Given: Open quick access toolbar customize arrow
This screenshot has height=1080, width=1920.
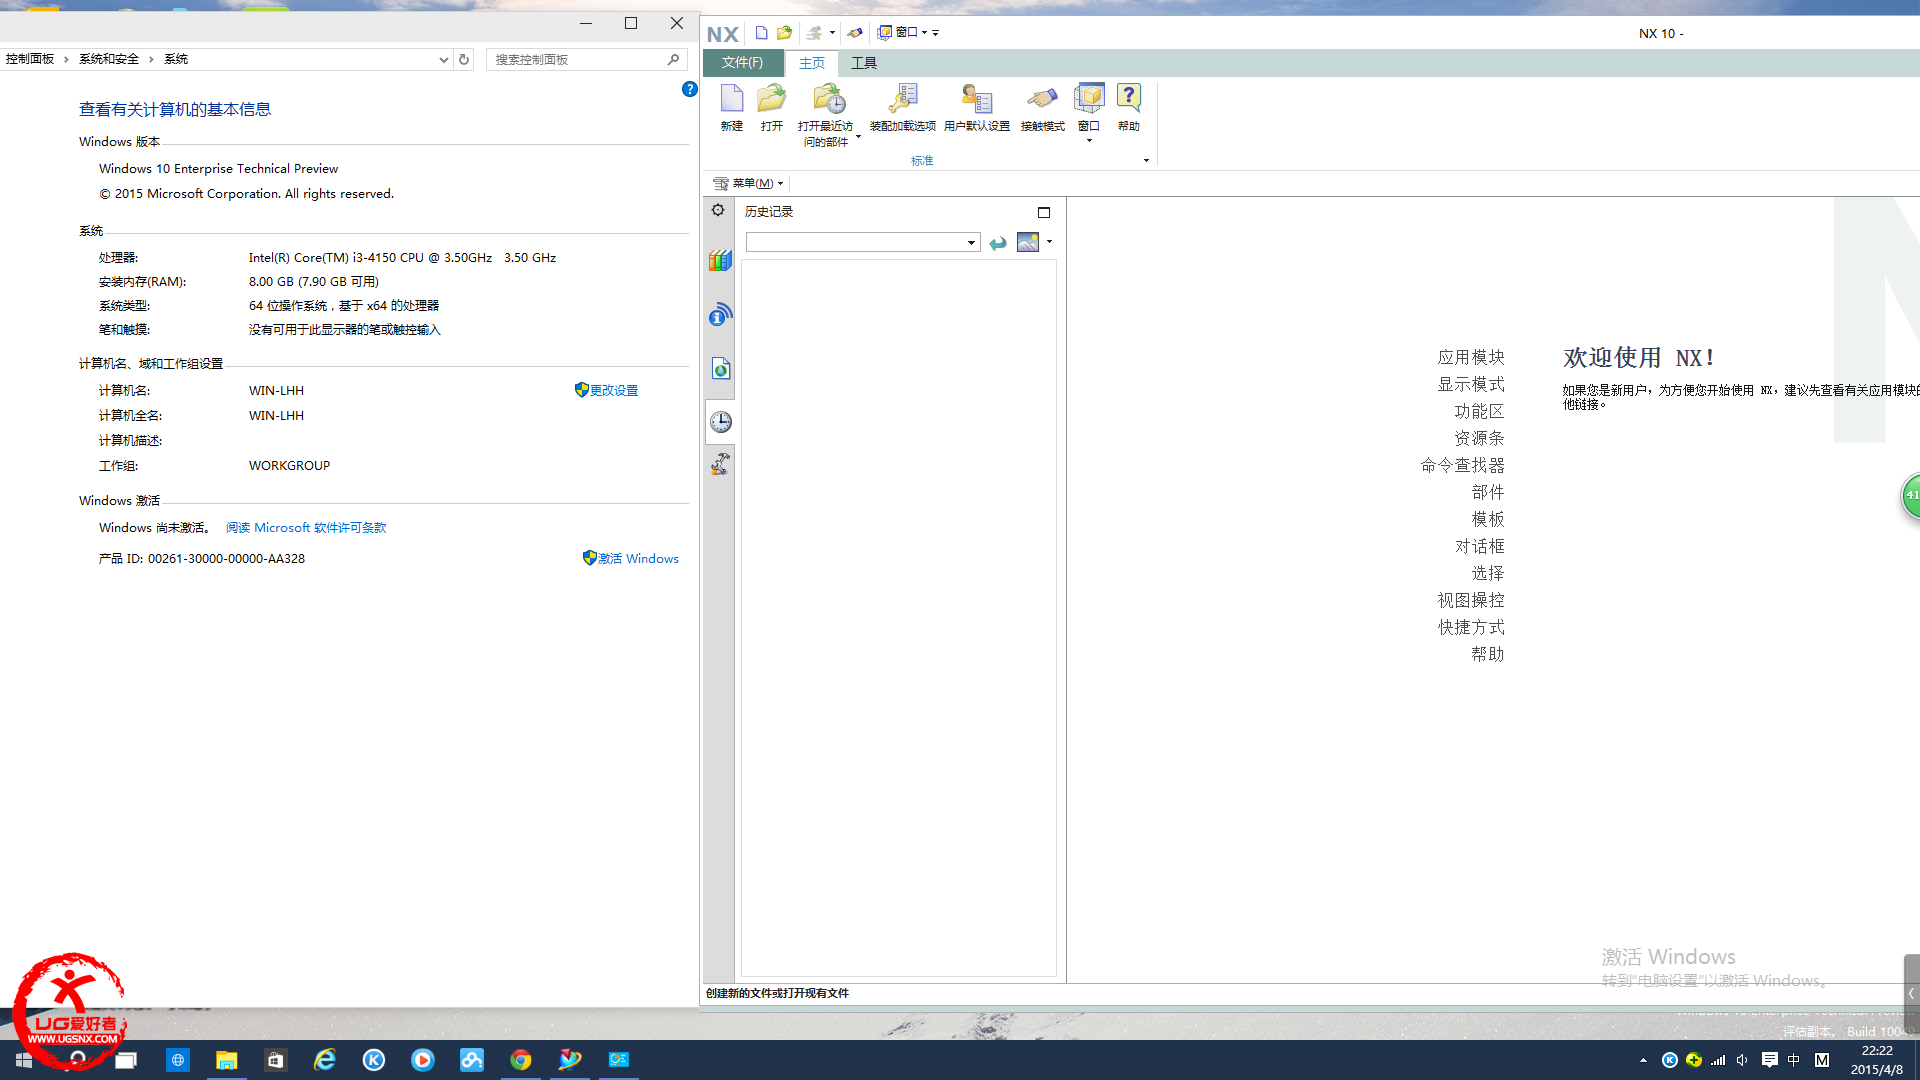Looking at the screenshot, I should 936,33.
